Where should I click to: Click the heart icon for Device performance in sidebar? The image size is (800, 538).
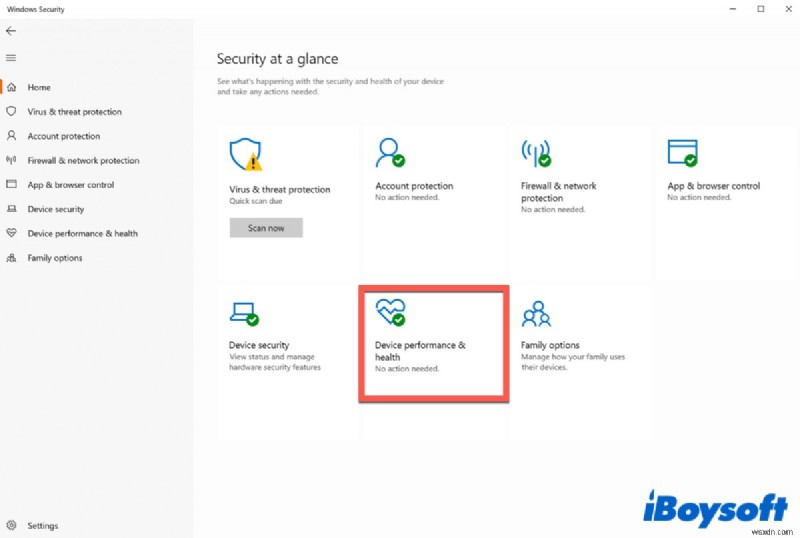click(x=11, y=233)
